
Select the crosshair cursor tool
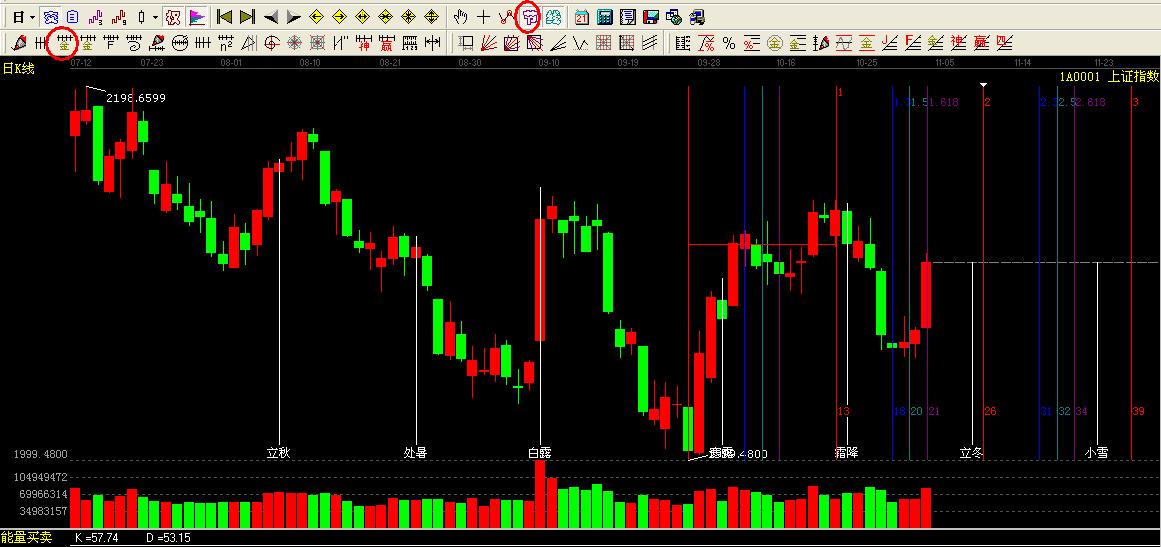coord(483,17)
